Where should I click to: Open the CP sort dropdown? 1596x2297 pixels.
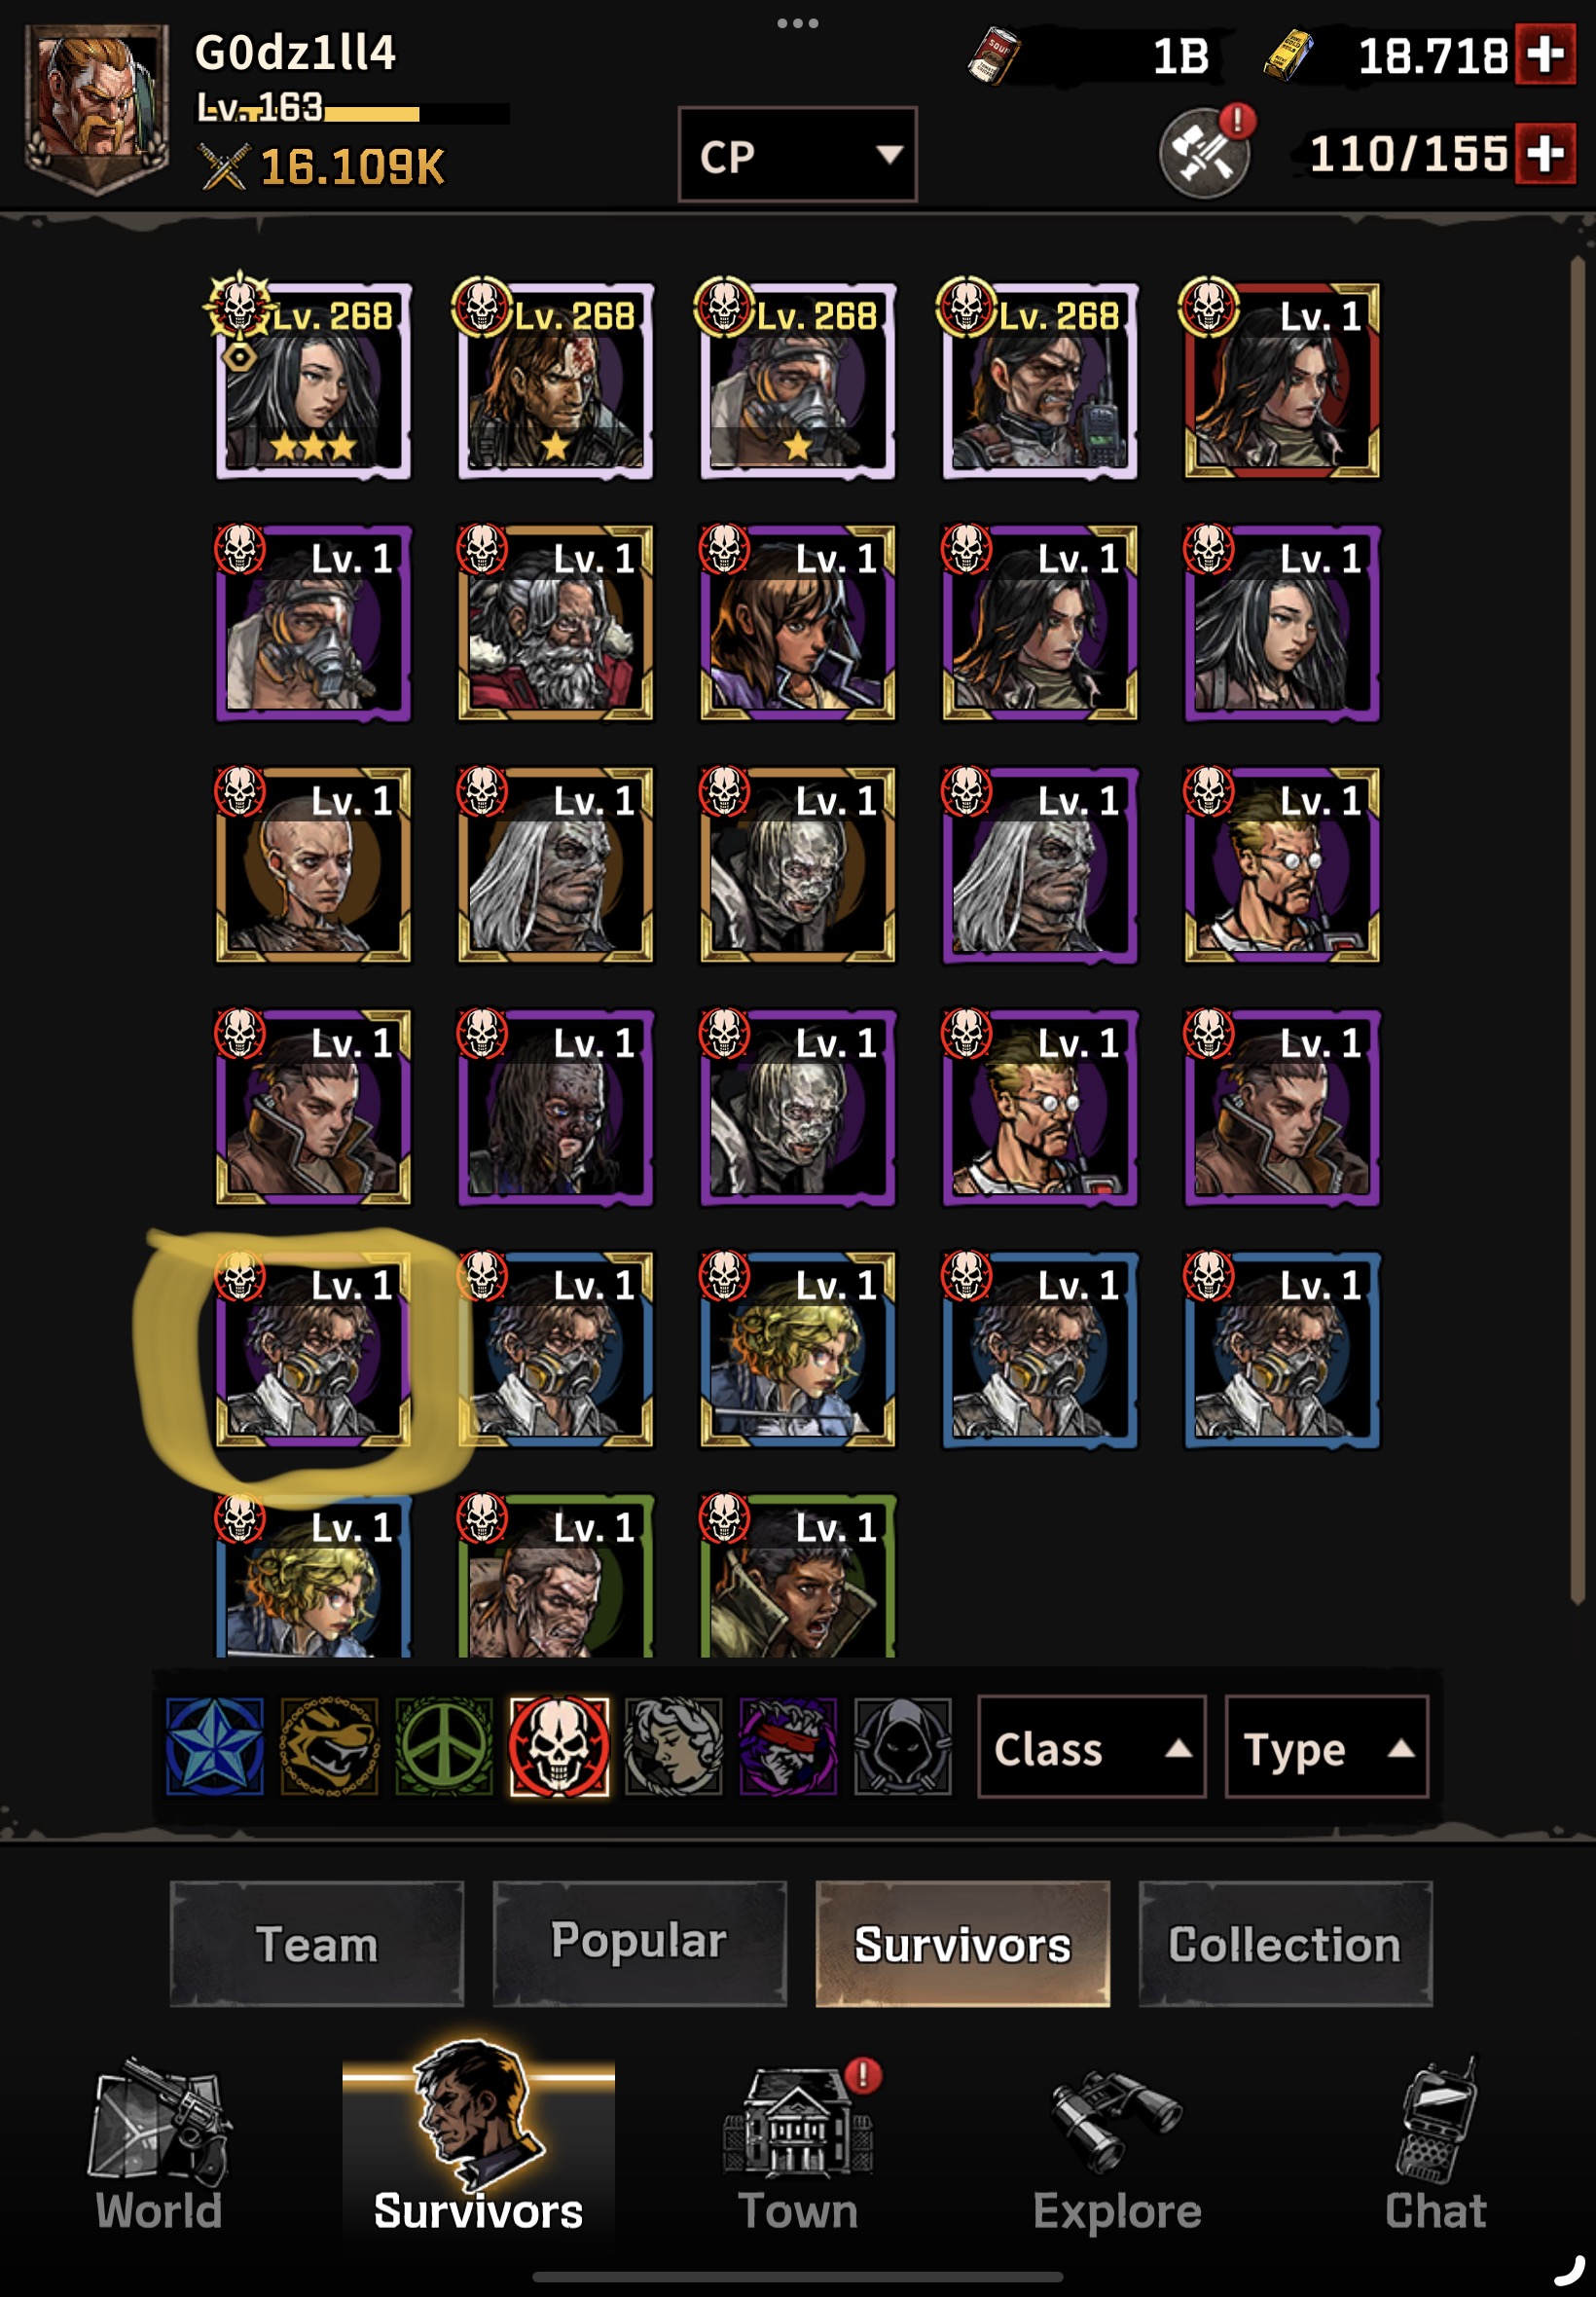(797, 155)
